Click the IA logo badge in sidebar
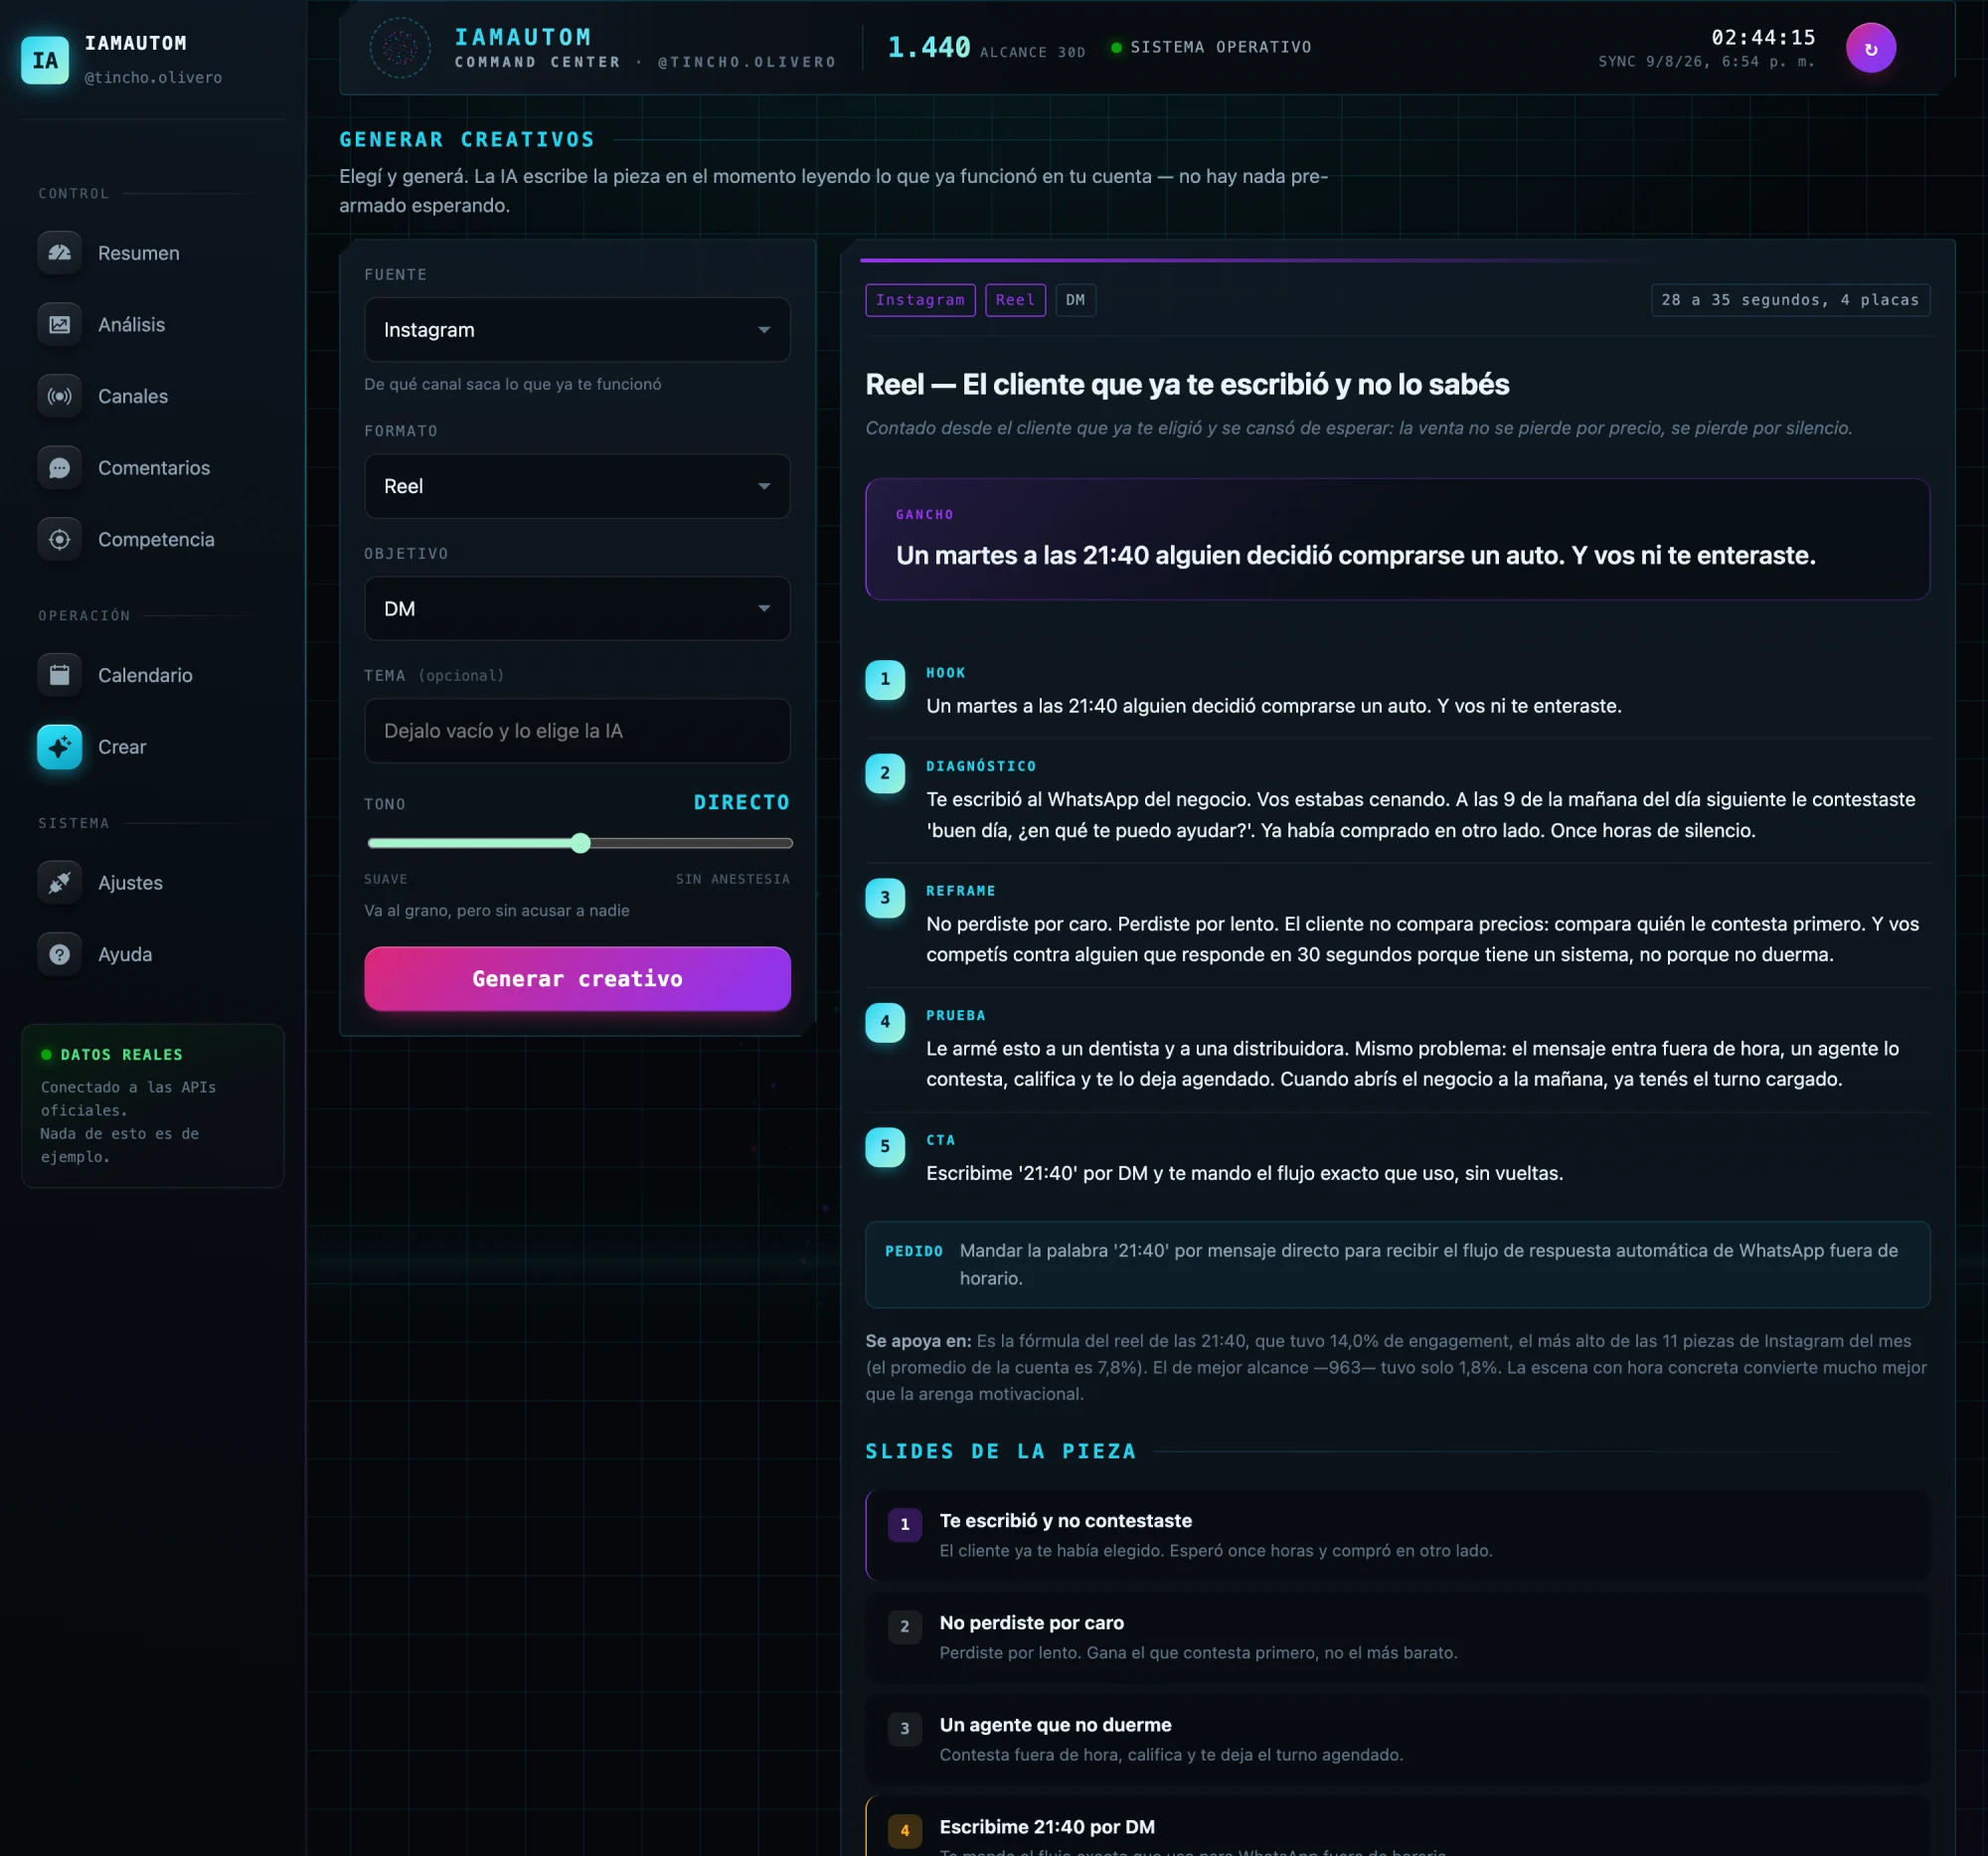Image resolution: width=1988 pixels, height=1856 pixels. [x=45, y=60]
